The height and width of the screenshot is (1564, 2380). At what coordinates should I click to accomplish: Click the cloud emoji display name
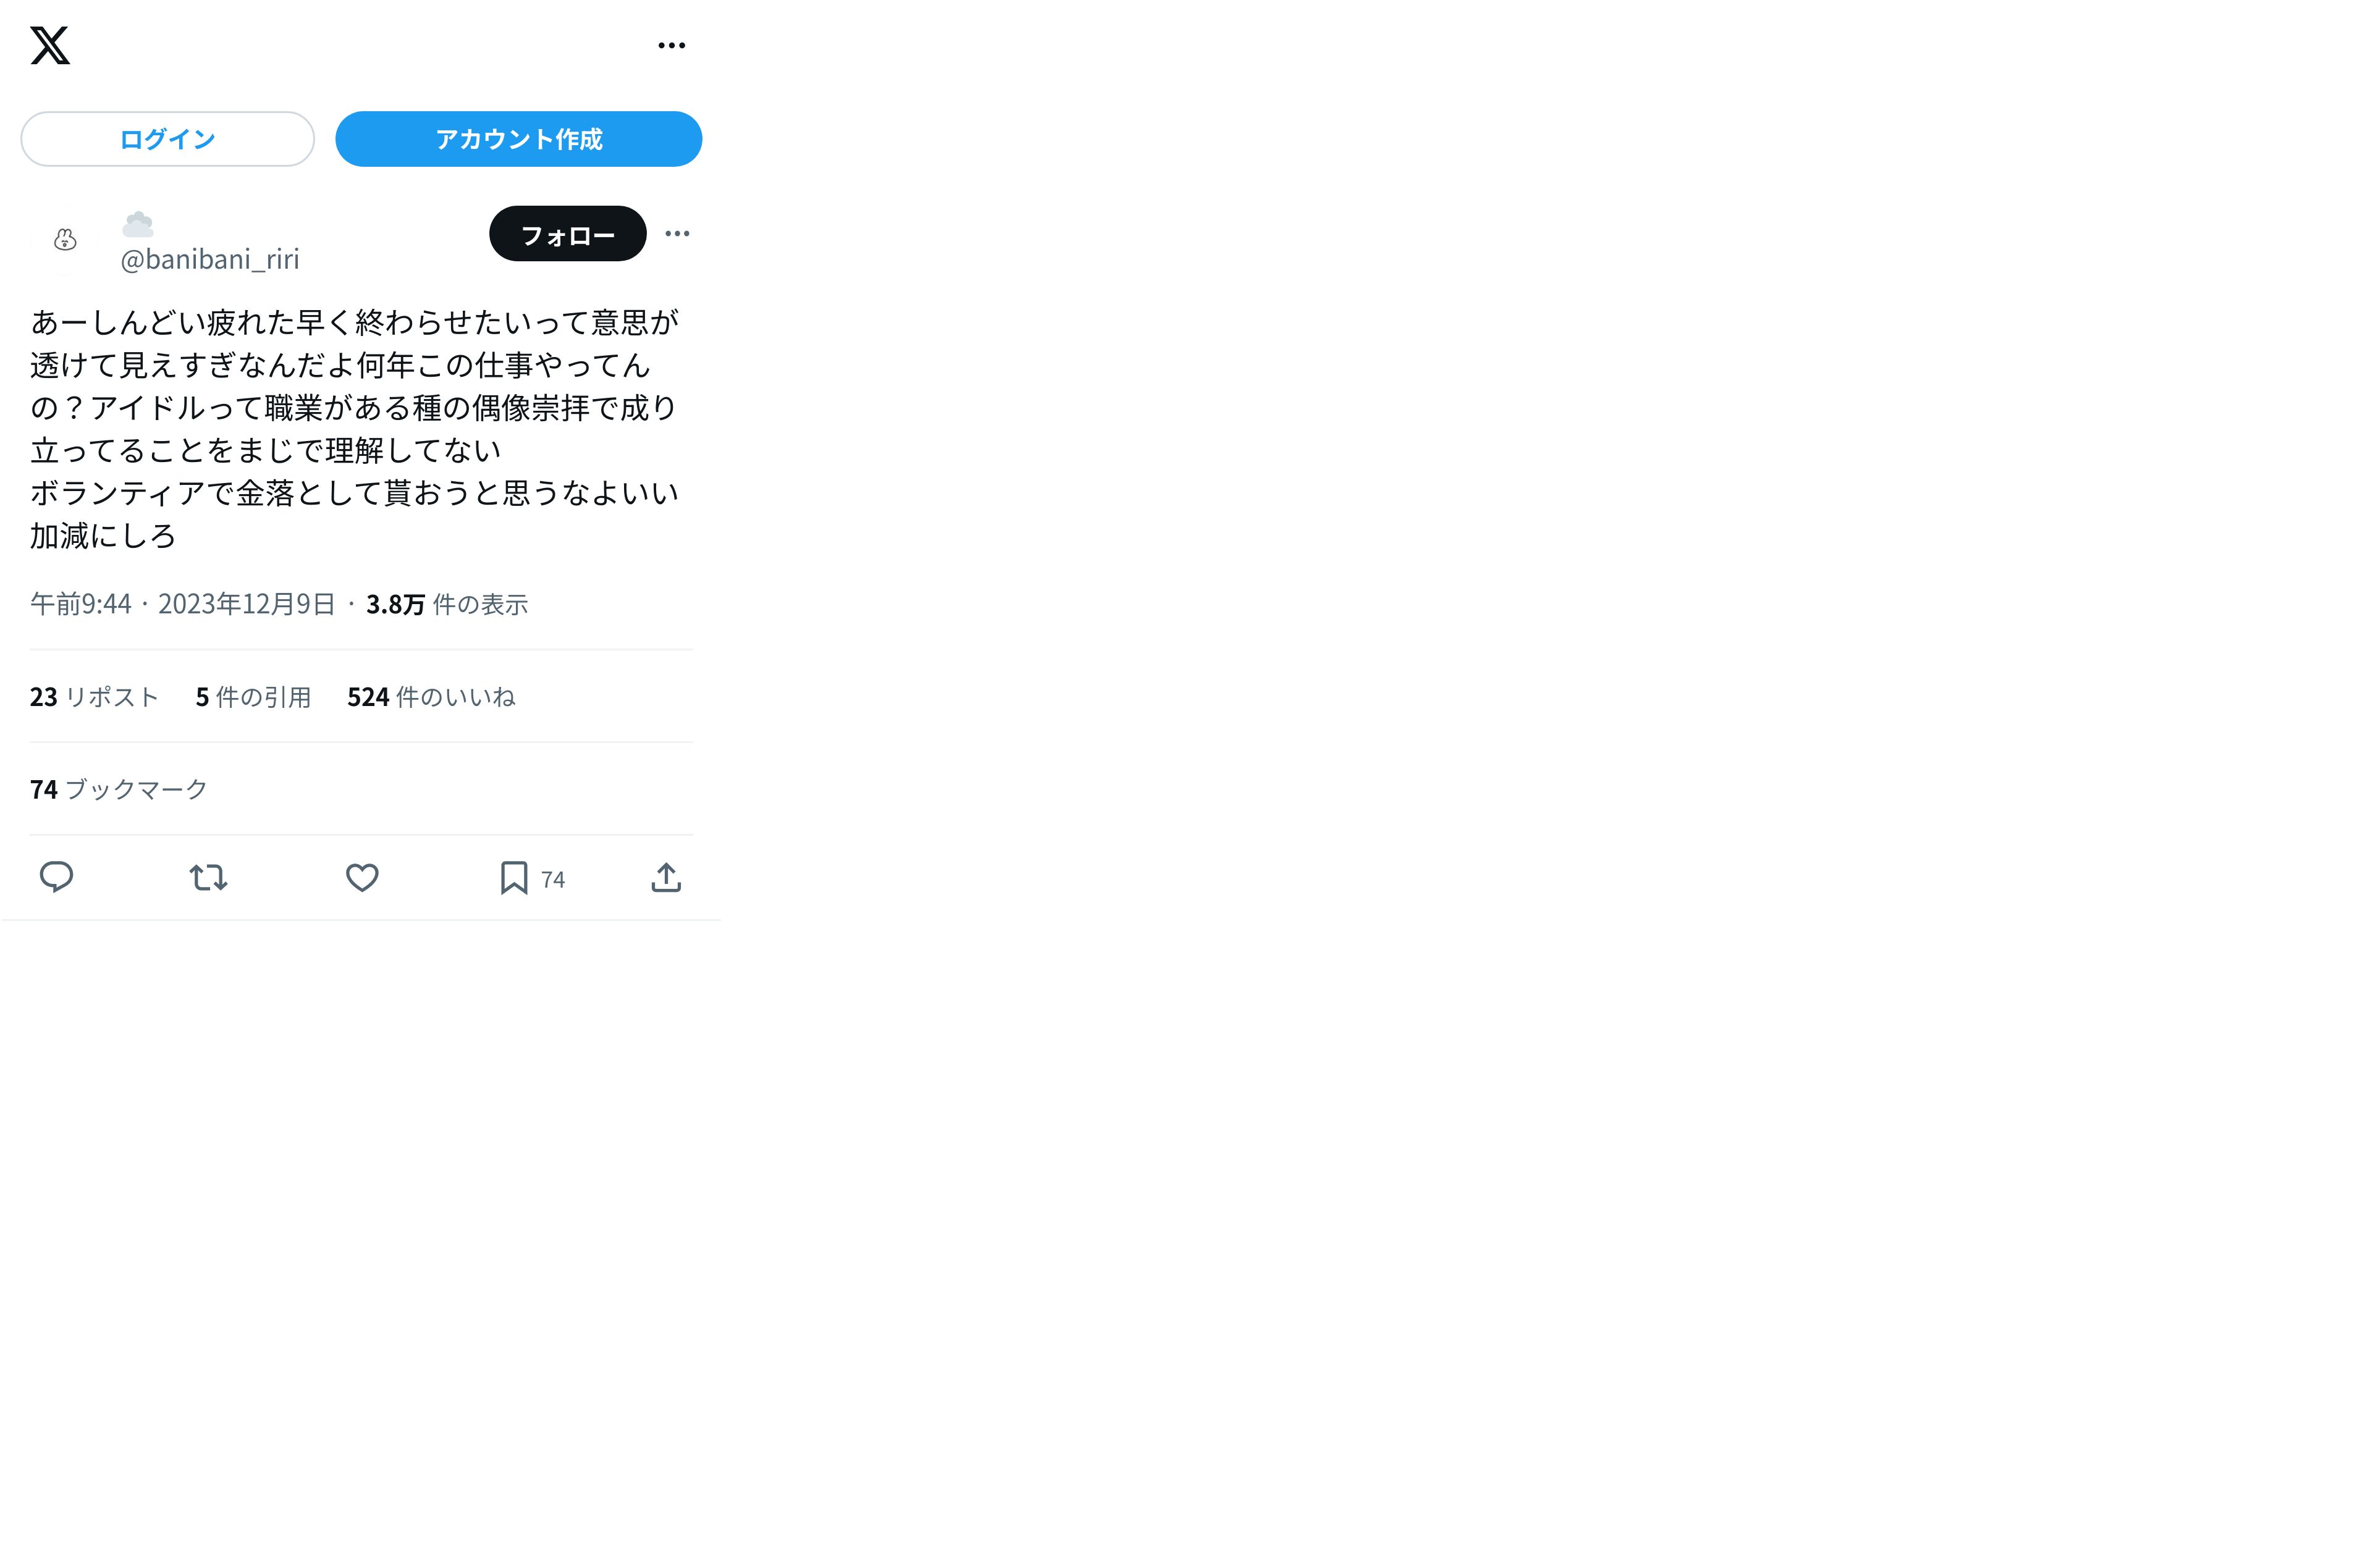pos(138,224)
